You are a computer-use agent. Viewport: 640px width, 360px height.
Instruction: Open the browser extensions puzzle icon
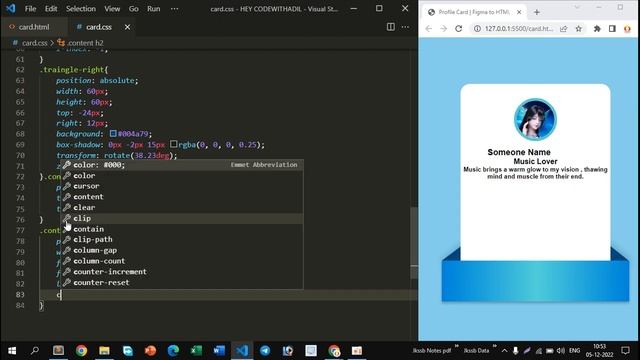(x=597, y=29)
